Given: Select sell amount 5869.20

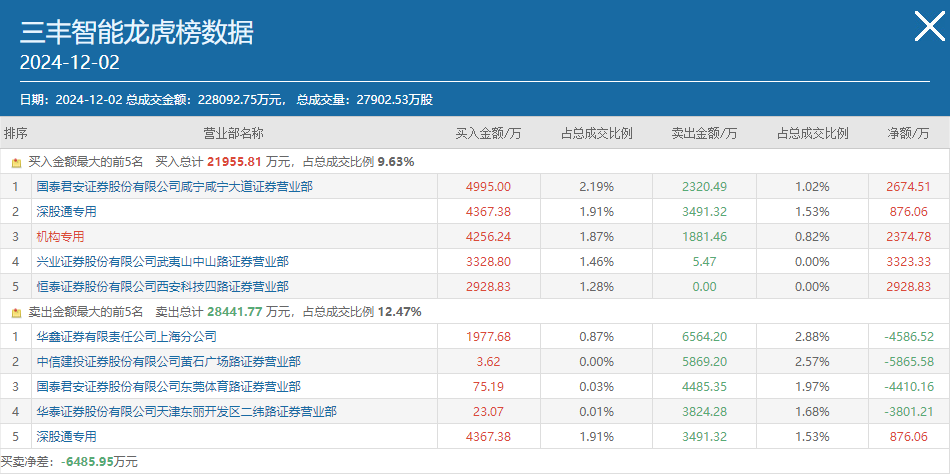Looking at the screenshot, I should [x=704, y=362].
